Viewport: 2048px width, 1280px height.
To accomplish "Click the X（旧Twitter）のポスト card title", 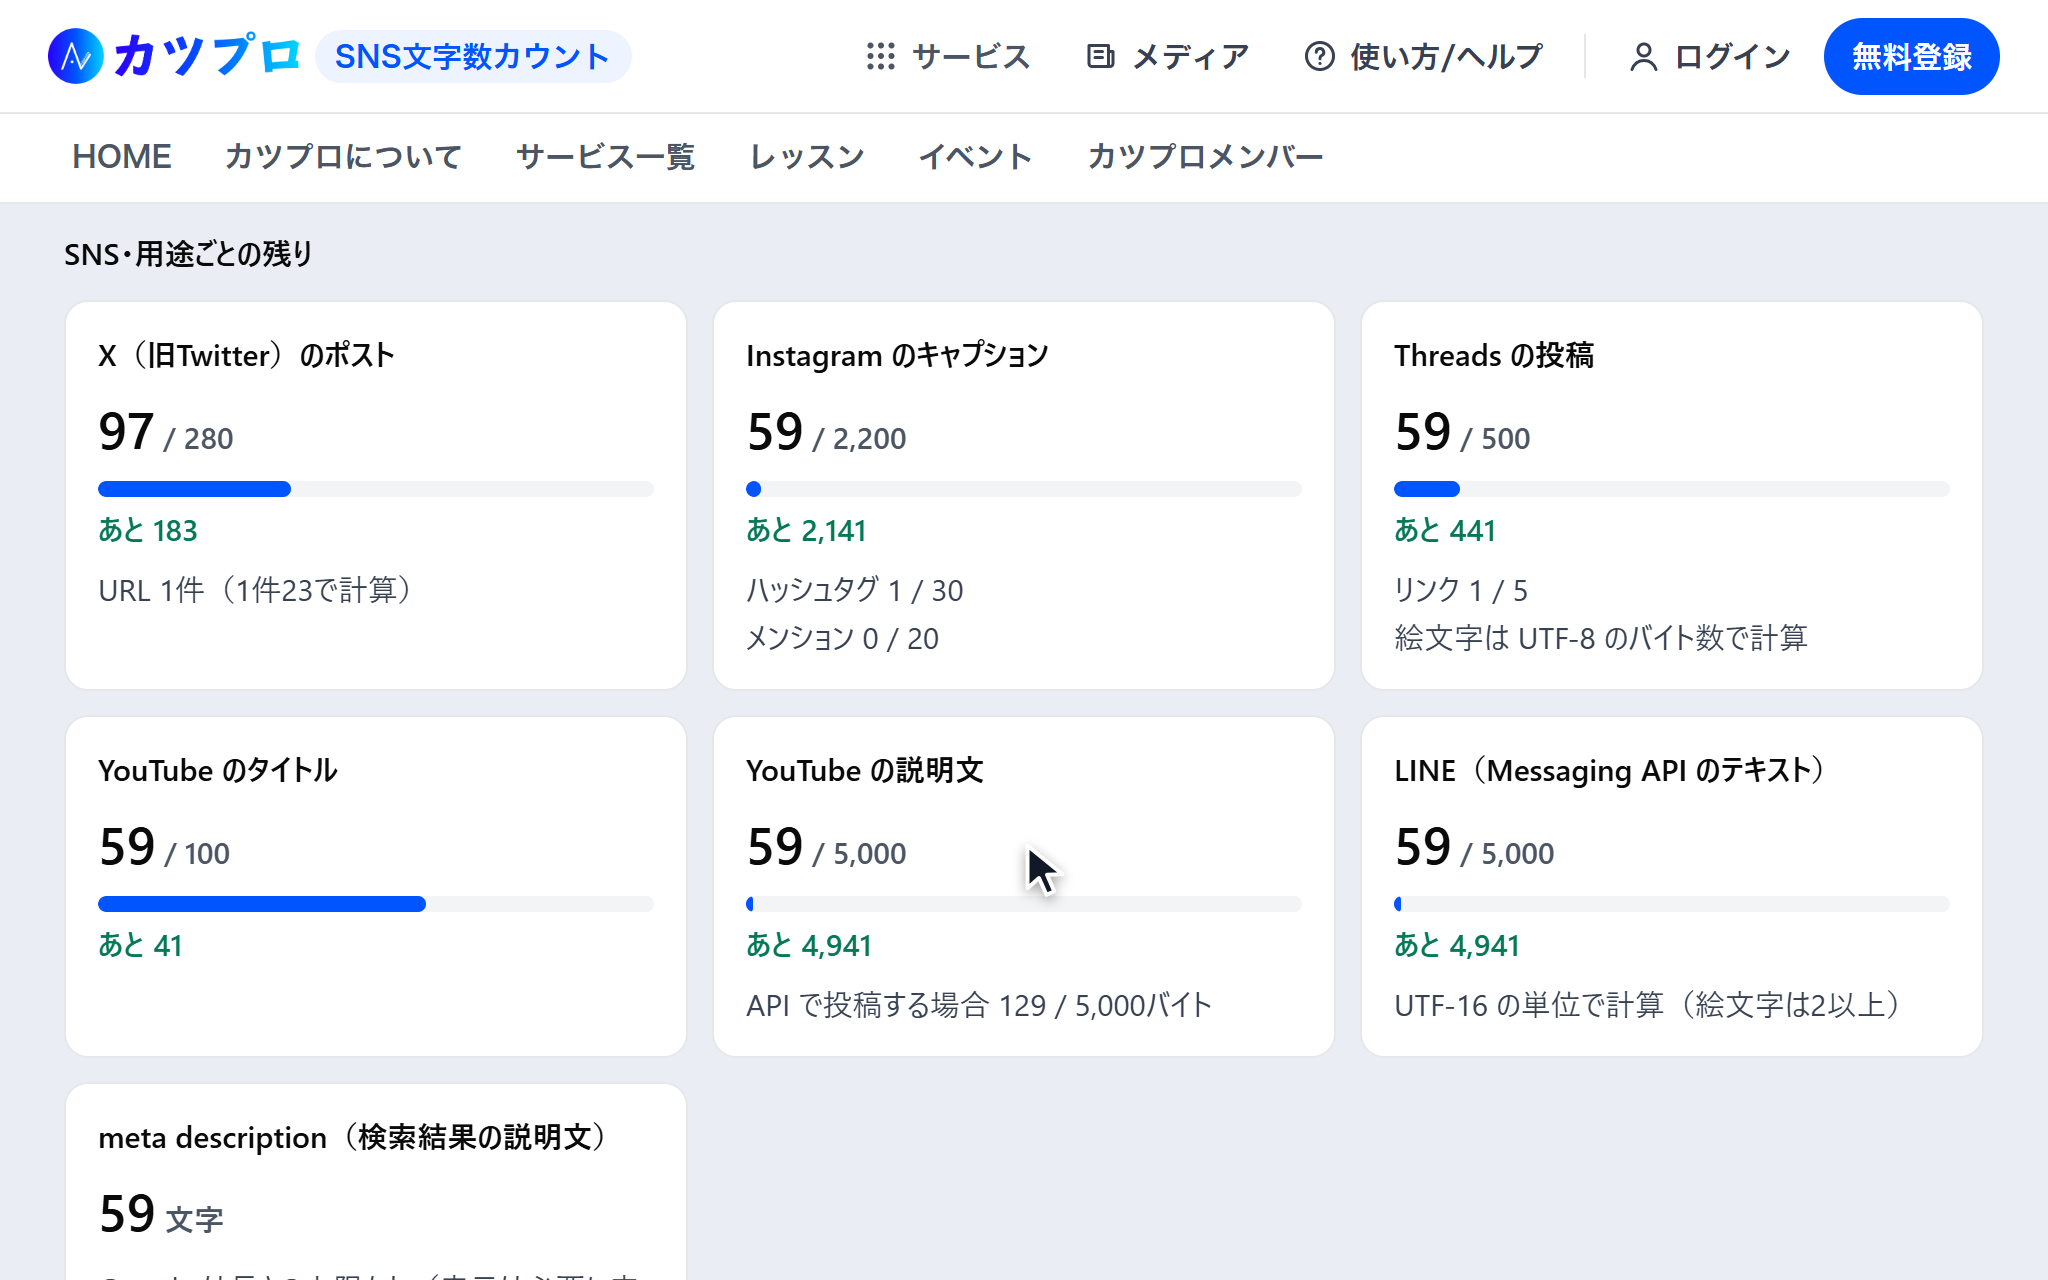I will point(247,355).
